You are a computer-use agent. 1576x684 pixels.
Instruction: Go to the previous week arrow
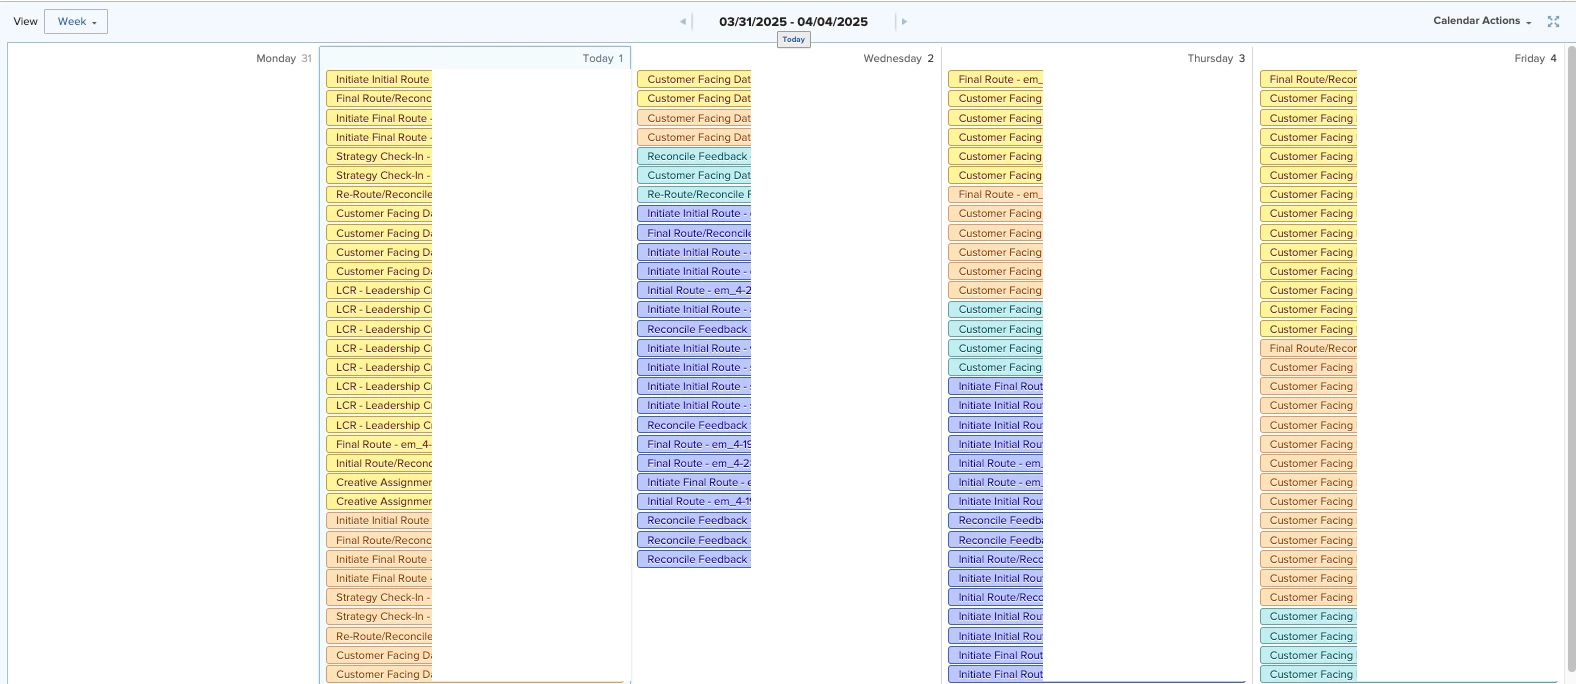tap(683, 21)
